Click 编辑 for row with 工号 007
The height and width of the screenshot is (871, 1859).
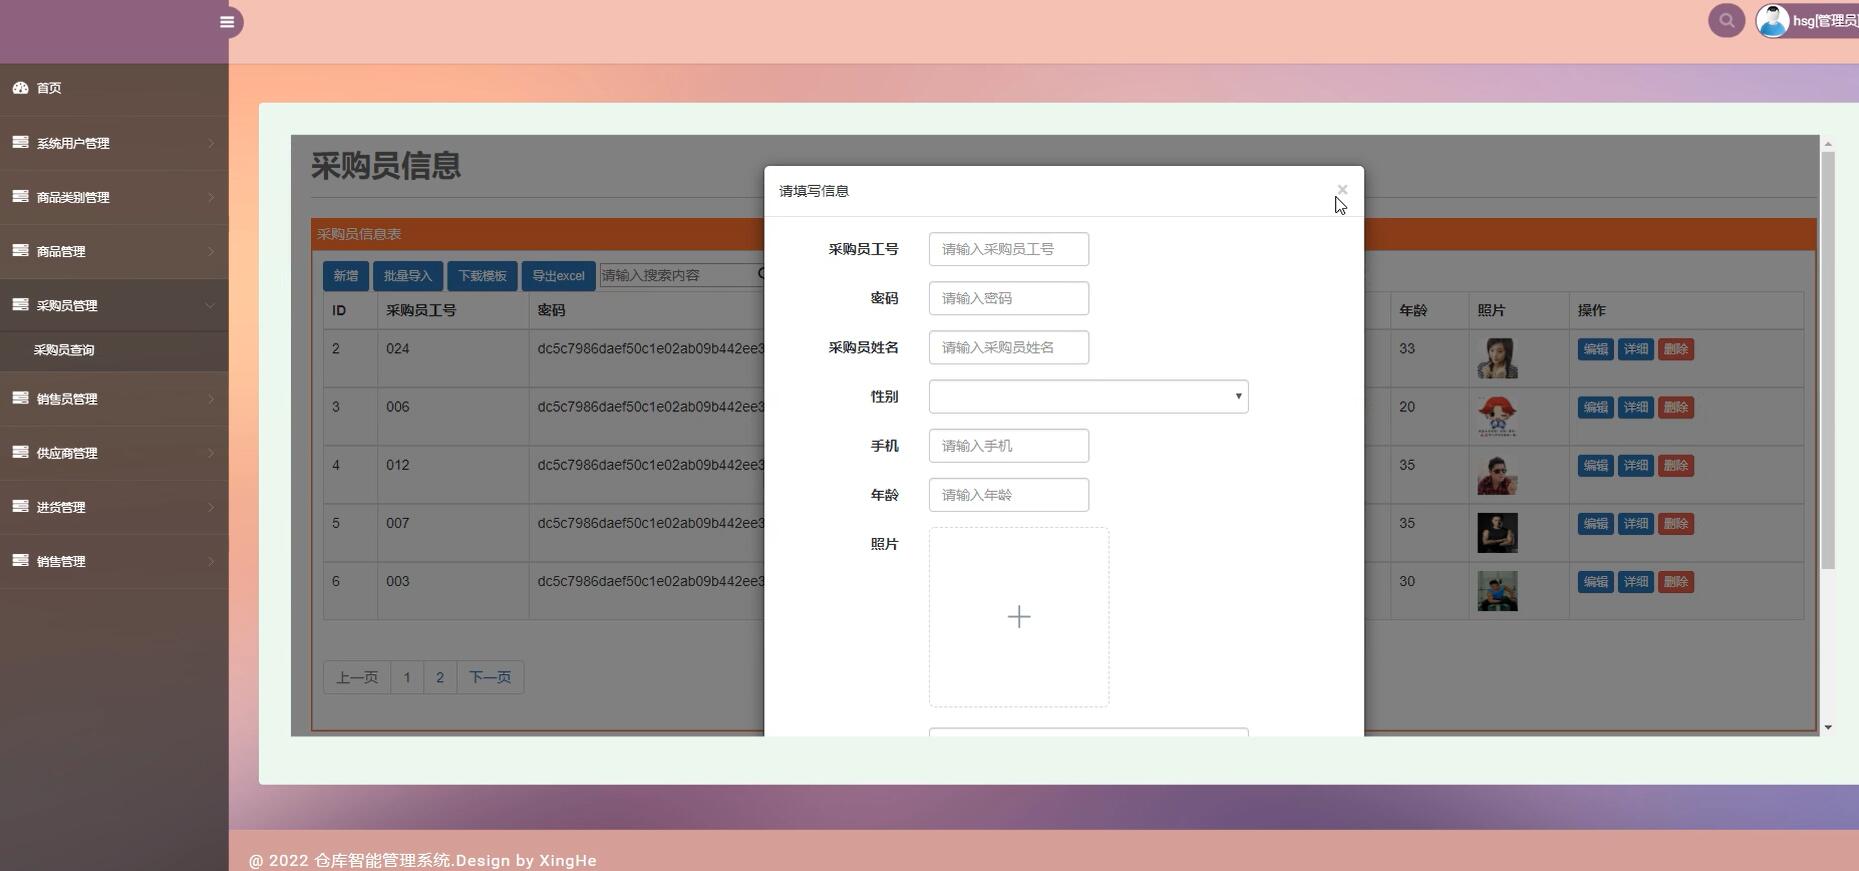pos(1595,523)
